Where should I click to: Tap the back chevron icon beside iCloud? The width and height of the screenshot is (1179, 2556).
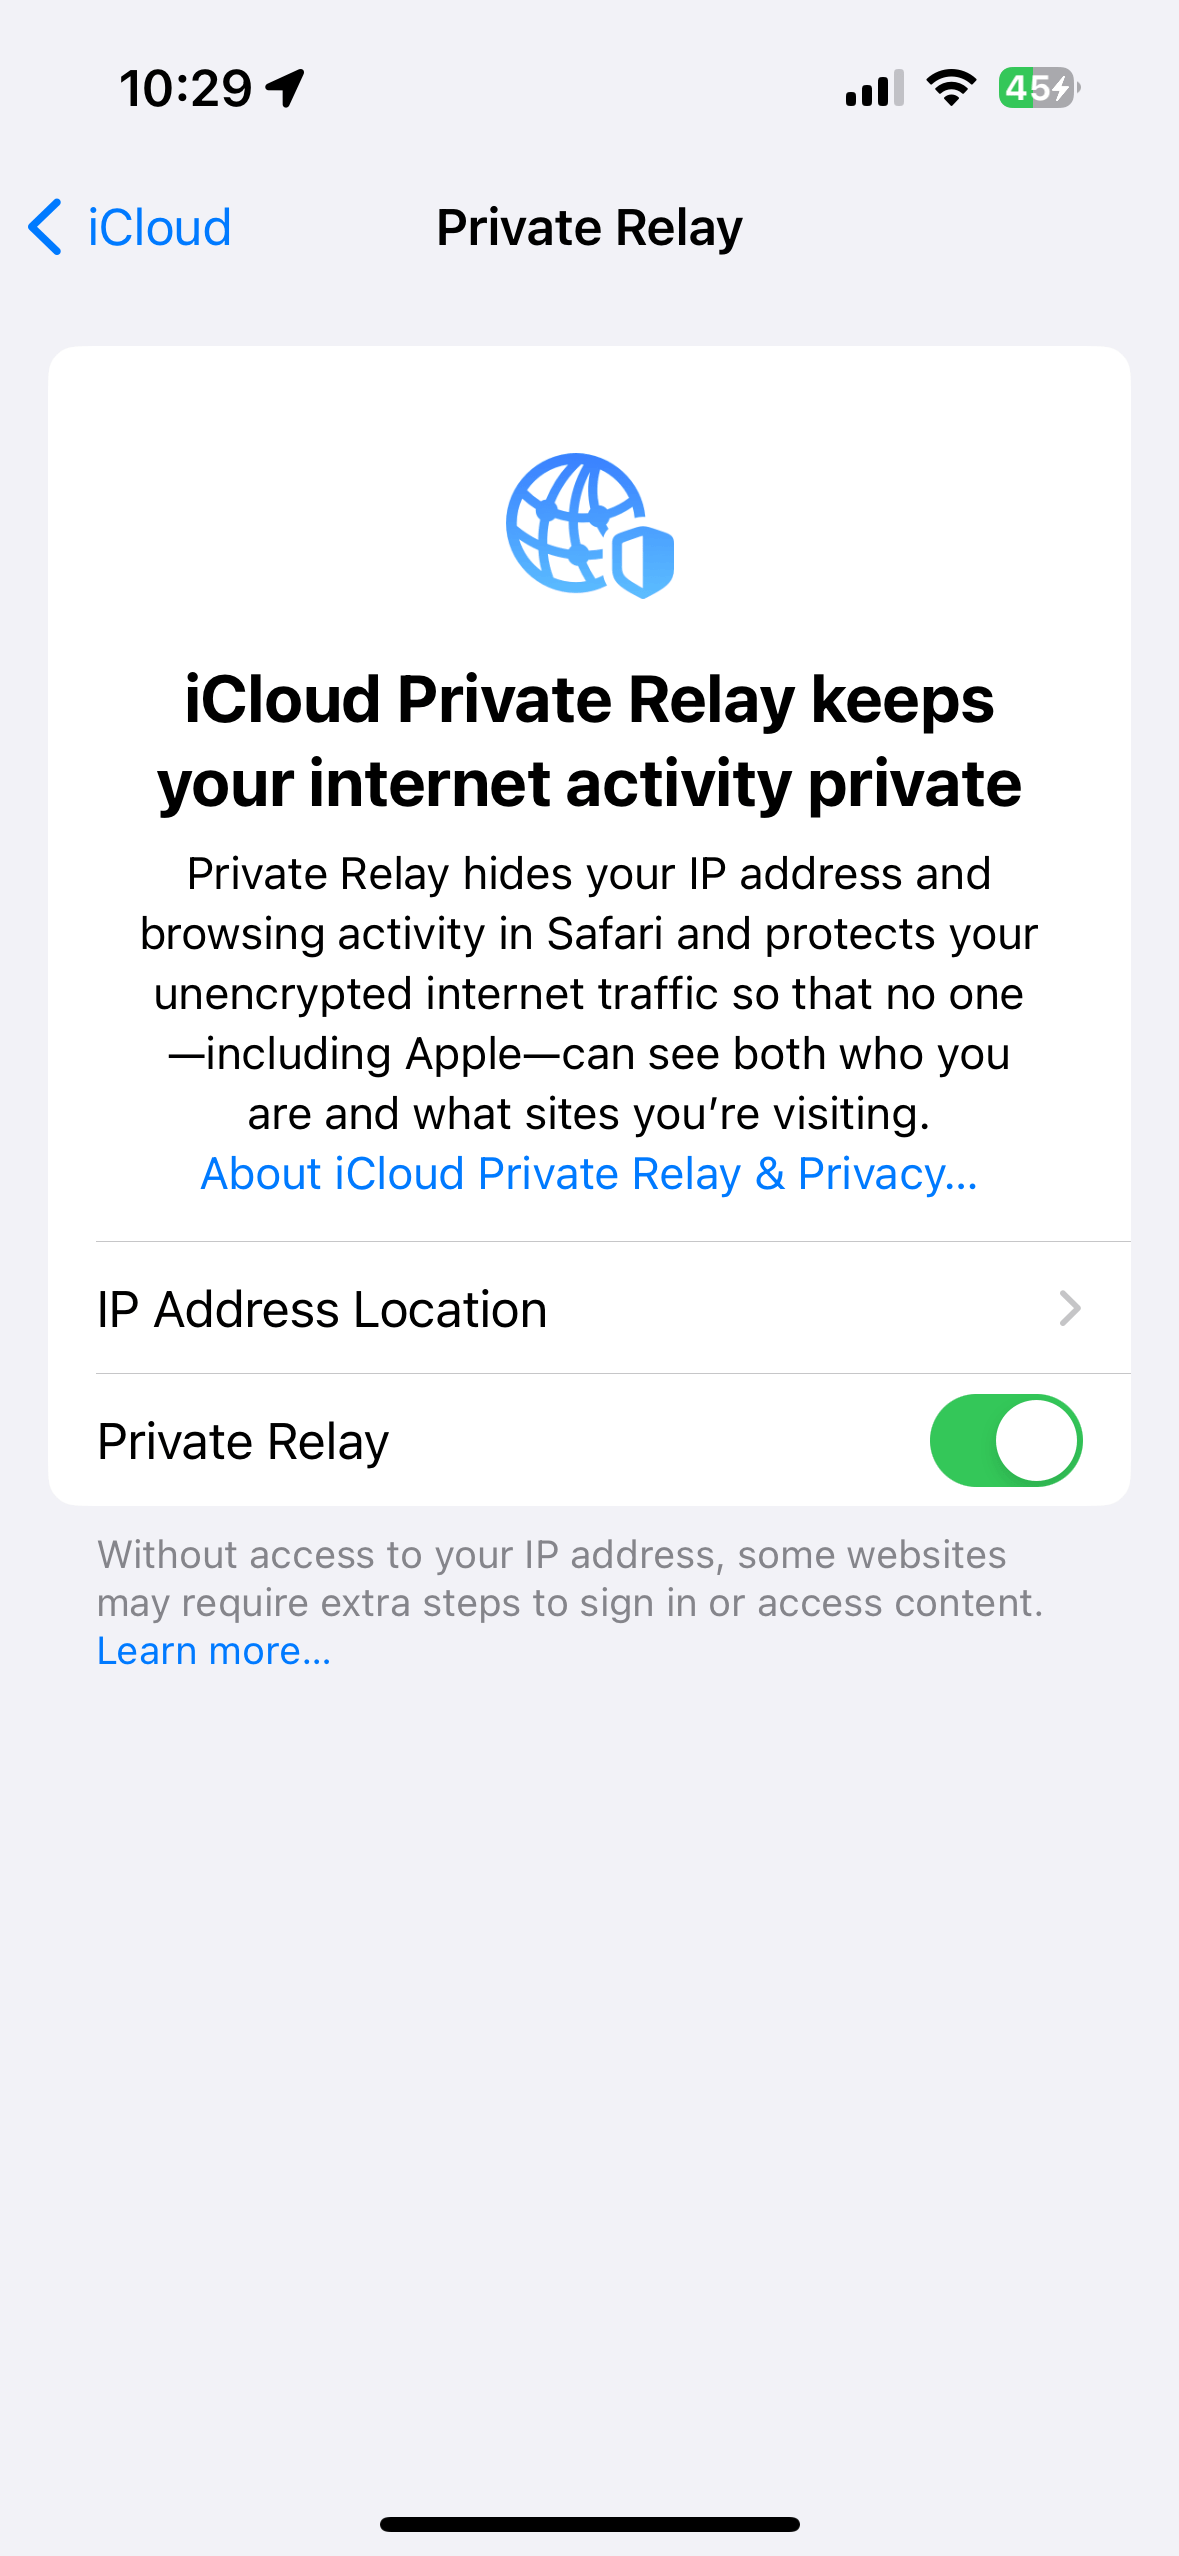(45, 227)
